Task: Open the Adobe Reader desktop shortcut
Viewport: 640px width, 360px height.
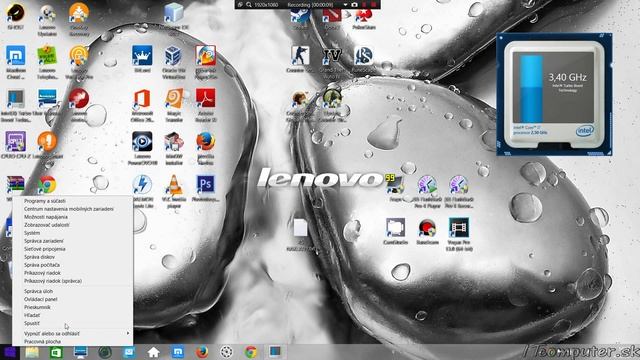Action: point(205,99)
